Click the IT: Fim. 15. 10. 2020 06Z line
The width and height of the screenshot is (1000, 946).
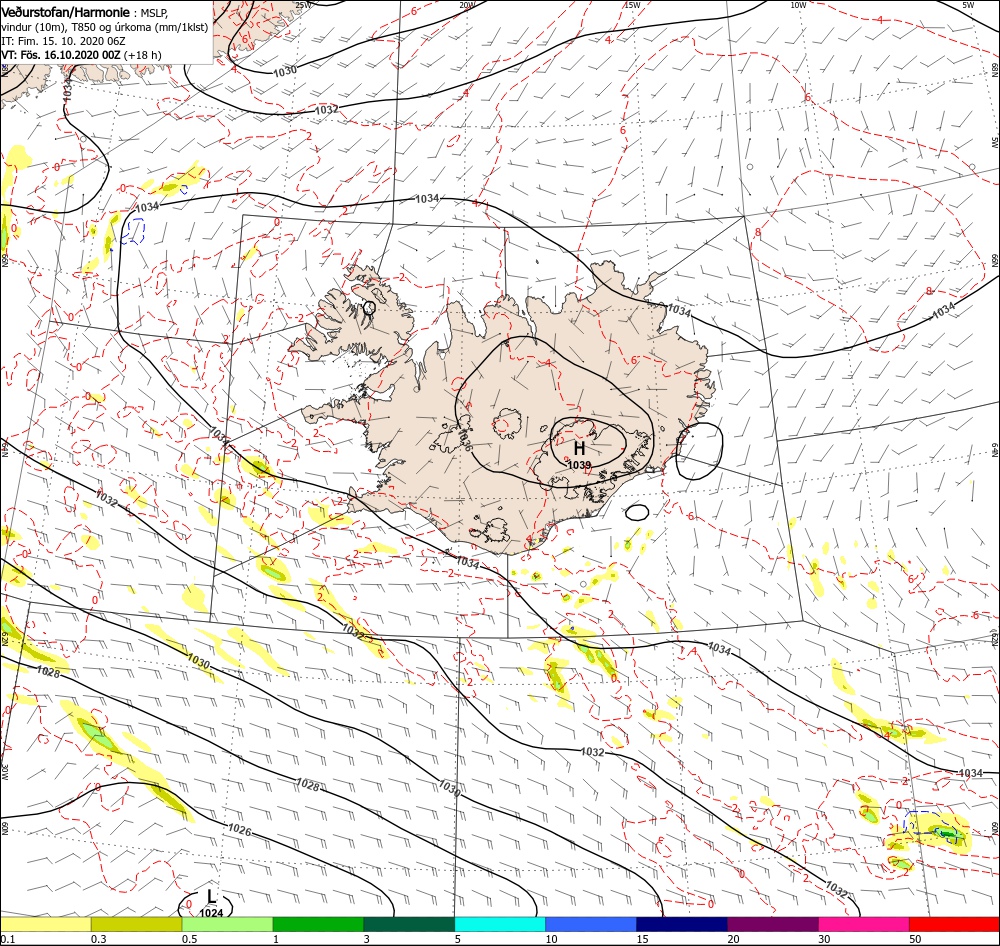click(64, 41)
